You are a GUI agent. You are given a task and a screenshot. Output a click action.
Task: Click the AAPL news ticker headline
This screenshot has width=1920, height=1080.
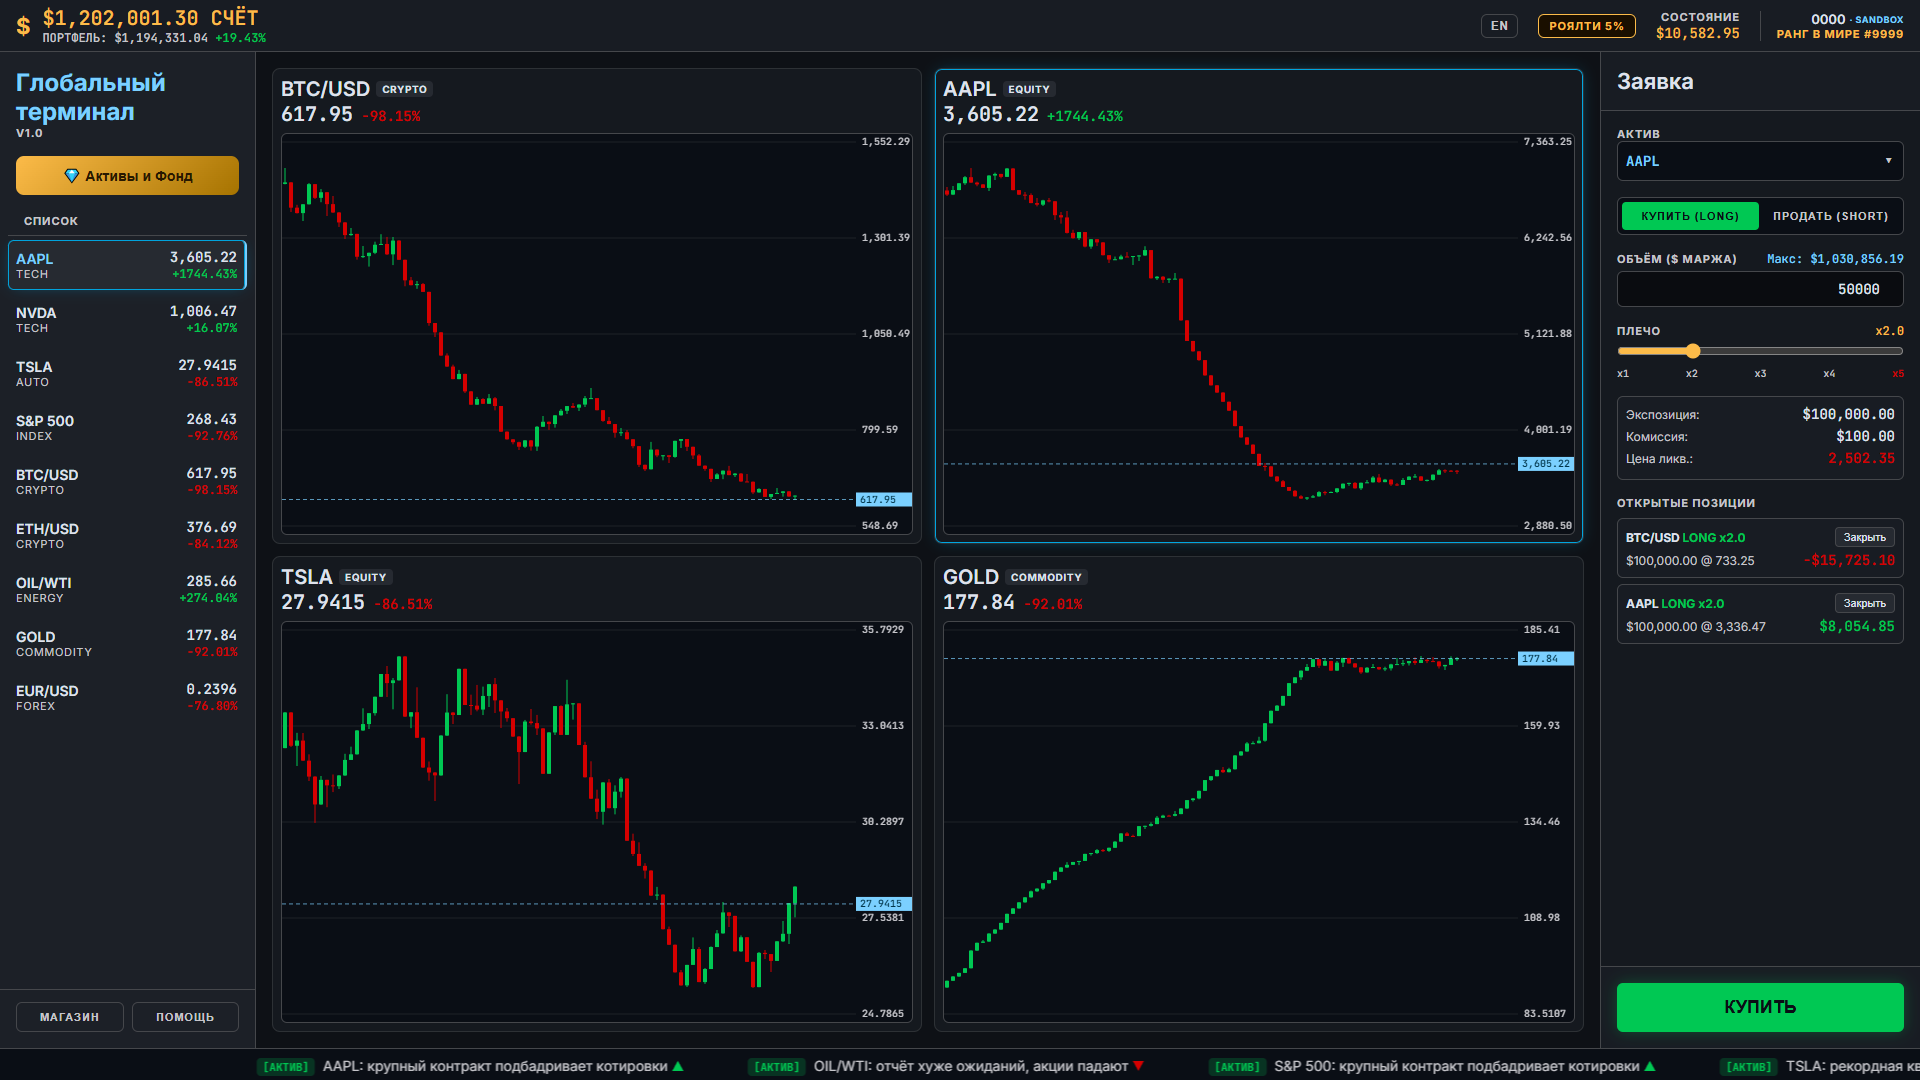click(x=495, y=1067)
